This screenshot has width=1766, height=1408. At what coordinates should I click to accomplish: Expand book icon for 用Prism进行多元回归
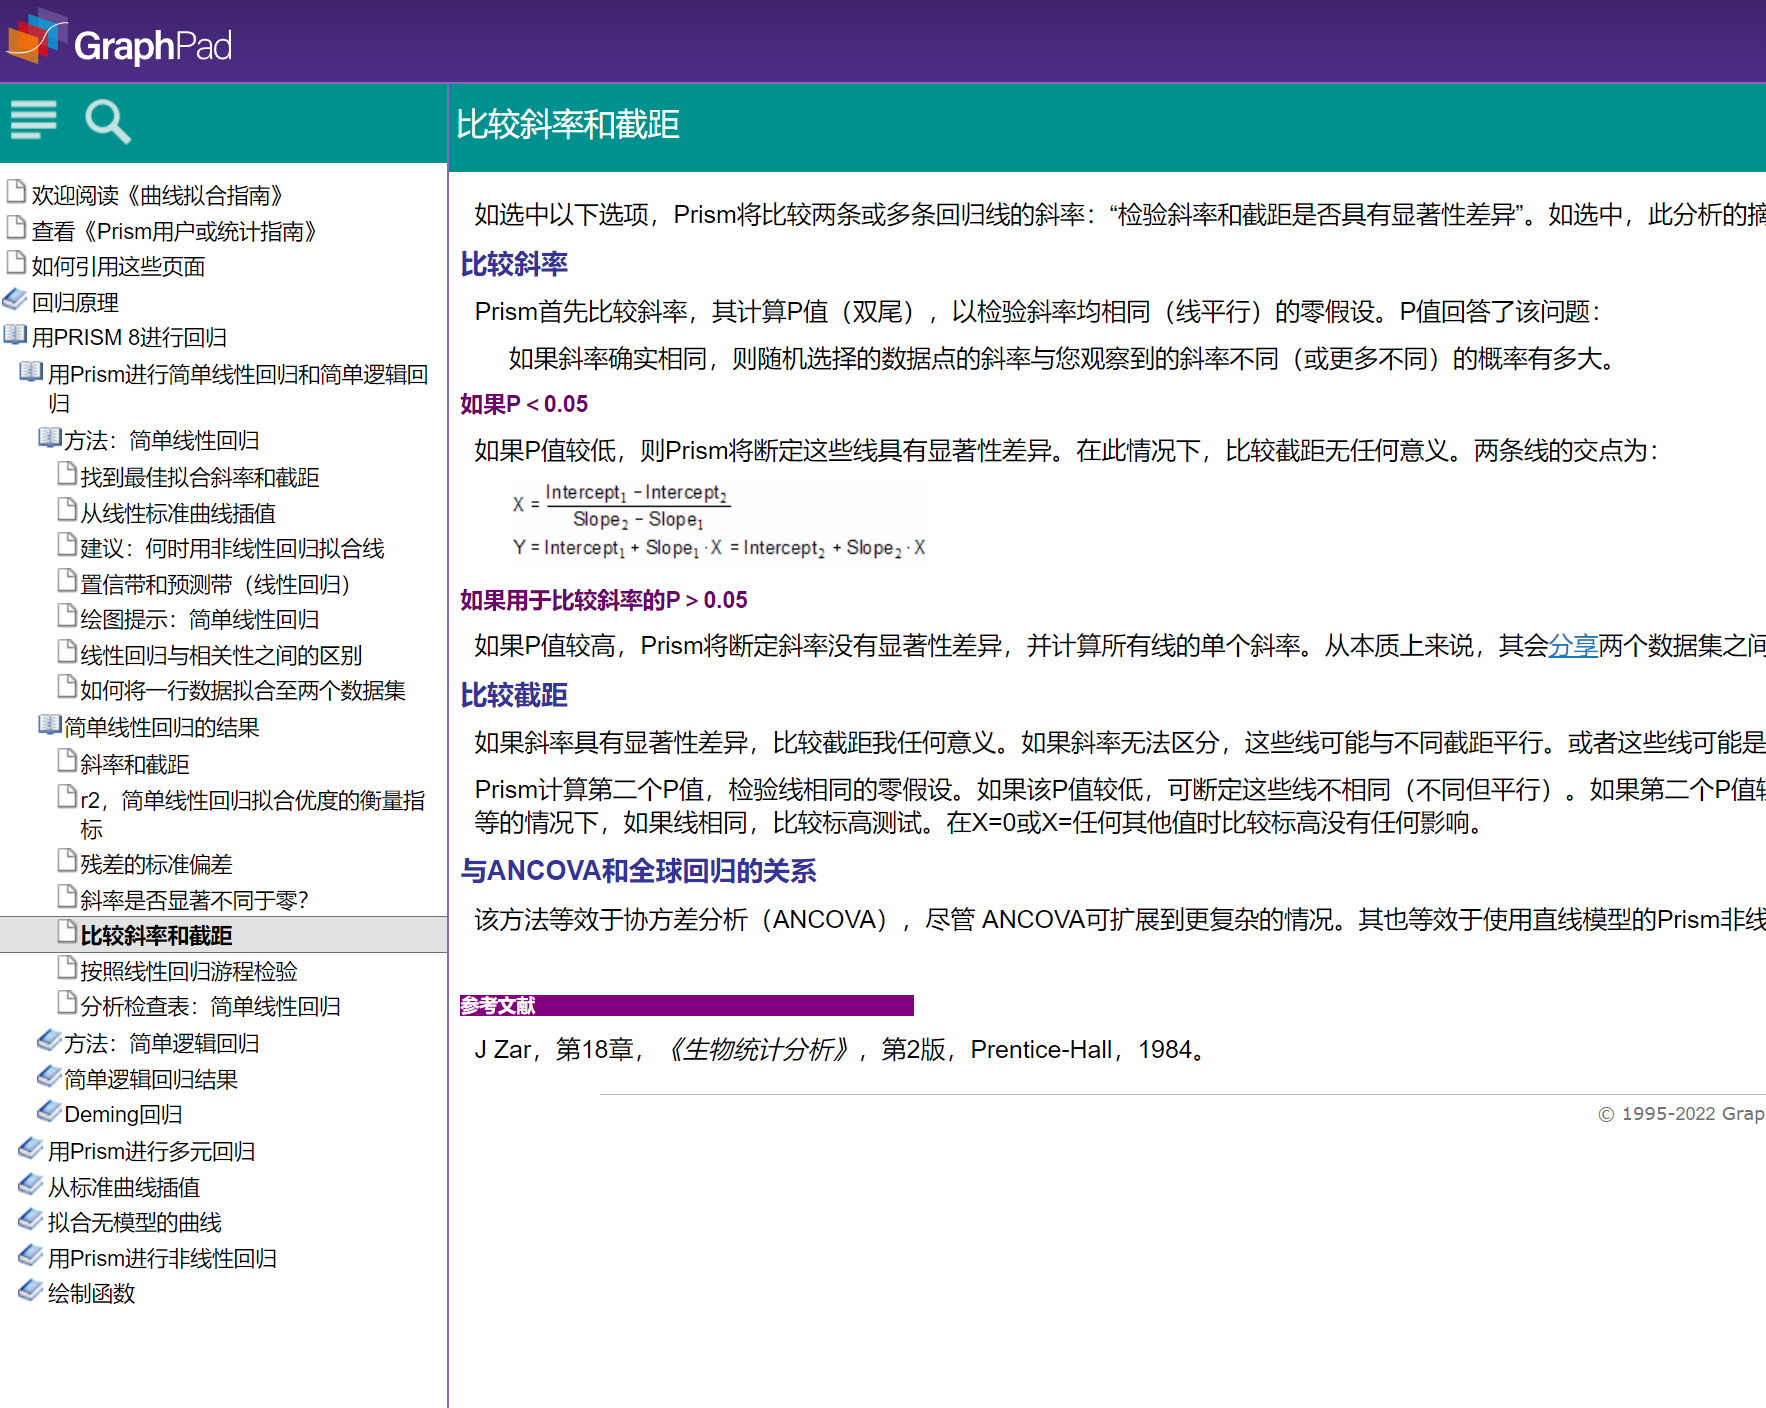31,1148
